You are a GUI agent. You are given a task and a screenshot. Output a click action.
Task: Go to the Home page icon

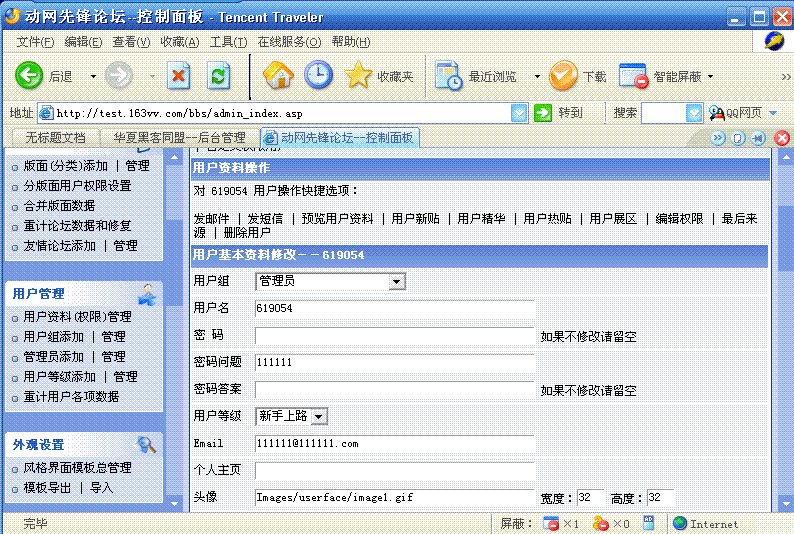(x=278, y=75)
